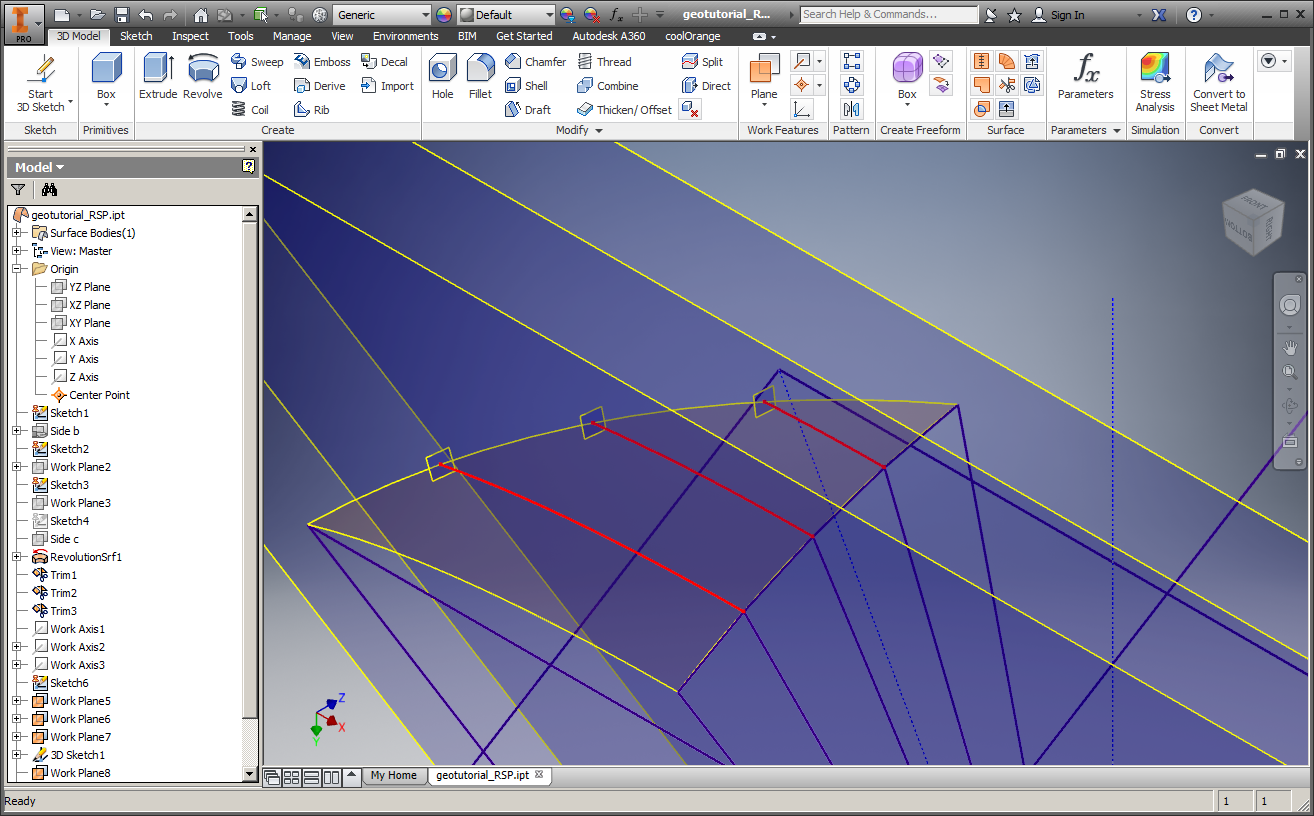The height and width of the screenshot is (816, 1314).
Task: Click the Combine tool
Action: point(608,86)
